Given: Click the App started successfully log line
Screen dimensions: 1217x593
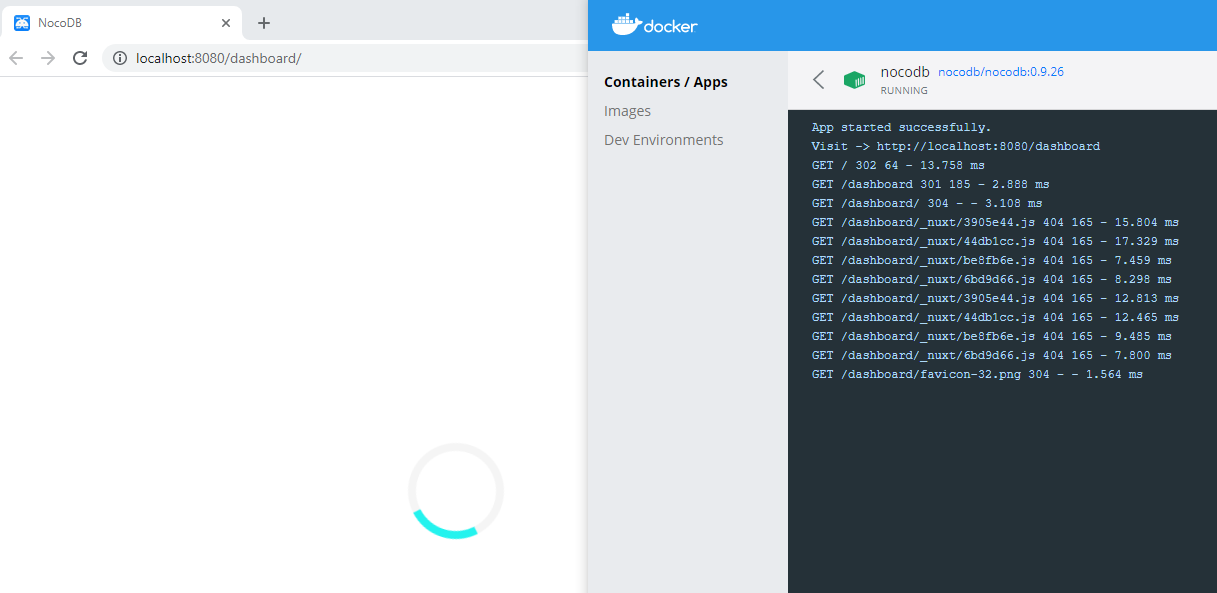Looking at the screenshot, I should click(903, 127).
